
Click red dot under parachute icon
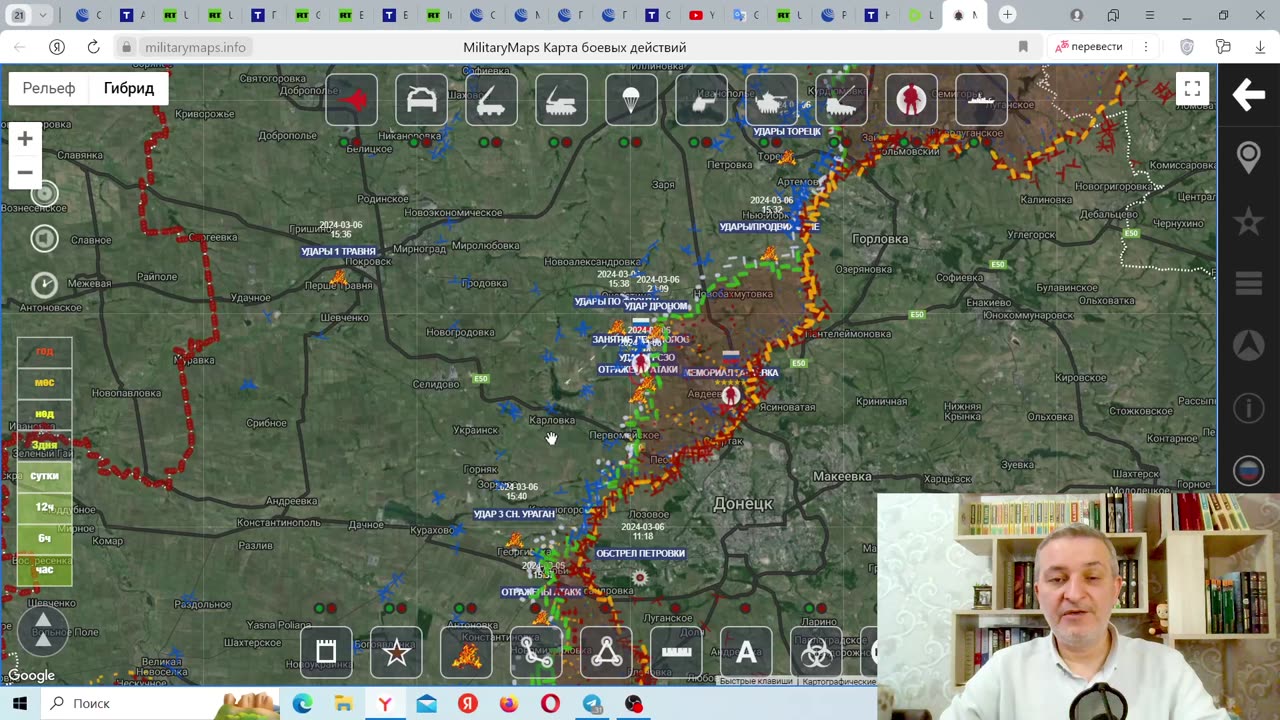[x=638, y=142]
